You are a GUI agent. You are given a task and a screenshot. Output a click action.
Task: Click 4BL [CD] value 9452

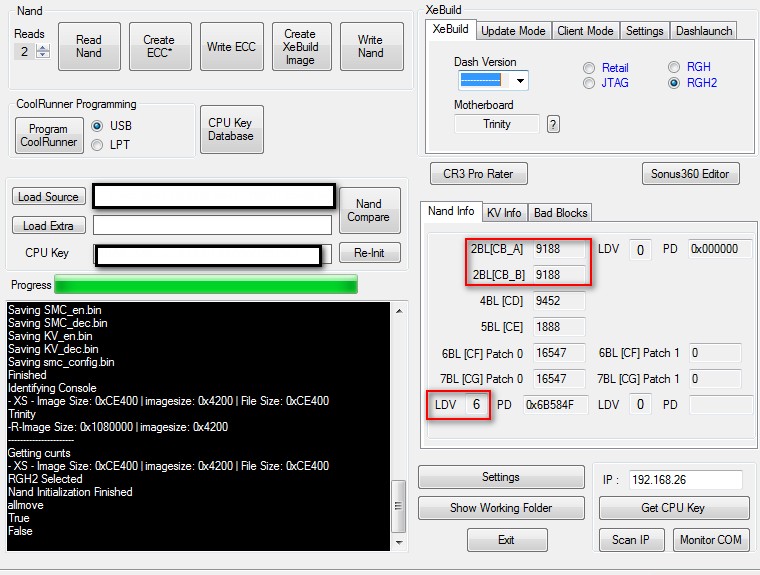(559, 301)
